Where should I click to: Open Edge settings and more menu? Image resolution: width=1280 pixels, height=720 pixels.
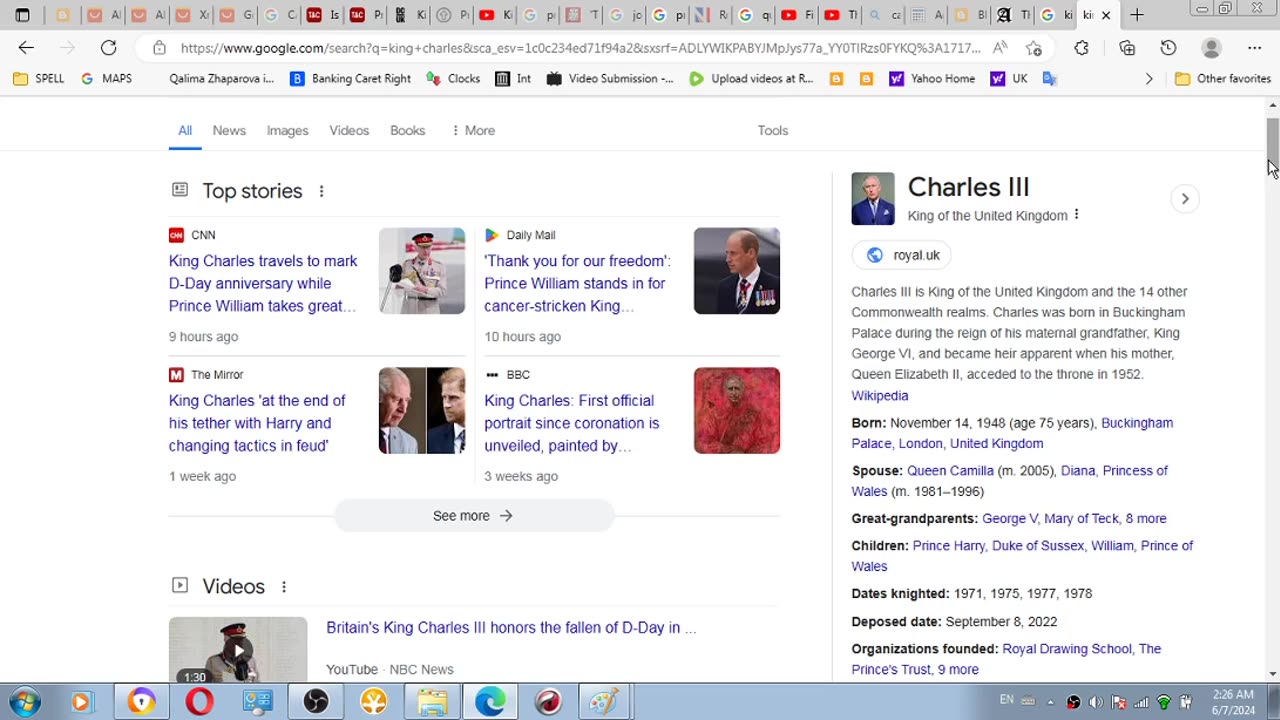click(1254, 48)
